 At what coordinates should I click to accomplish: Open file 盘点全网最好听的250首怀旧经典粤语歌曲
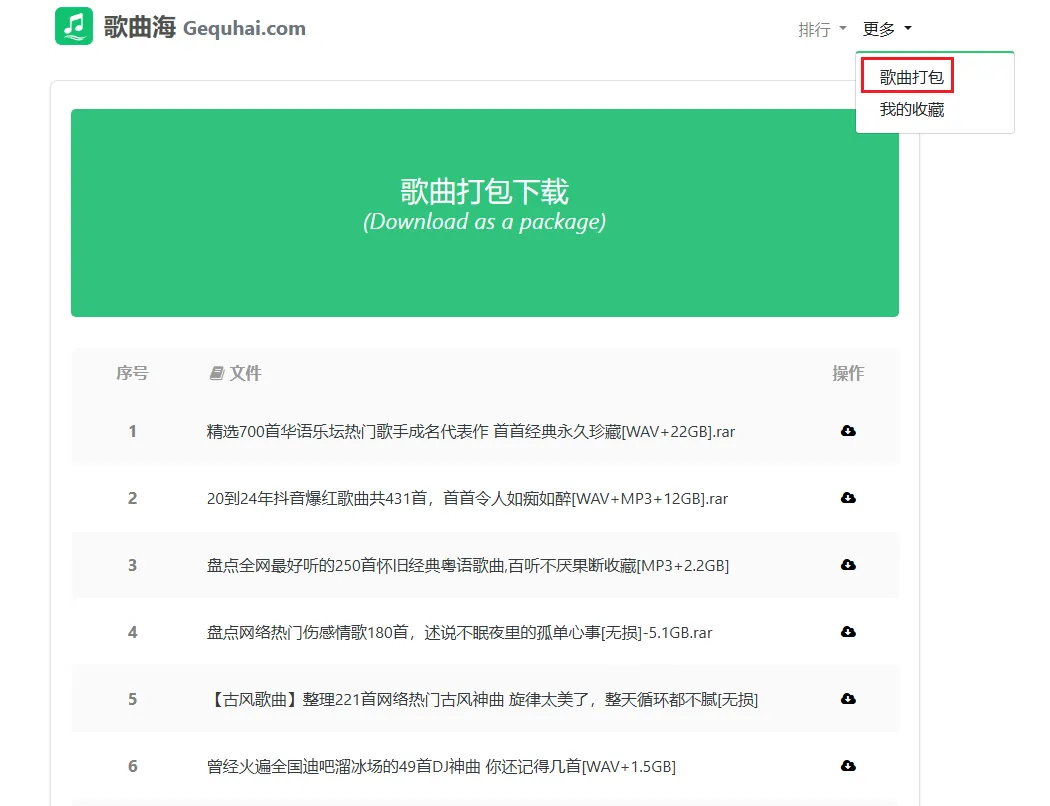pyautogui.click(x=467, y=566)
